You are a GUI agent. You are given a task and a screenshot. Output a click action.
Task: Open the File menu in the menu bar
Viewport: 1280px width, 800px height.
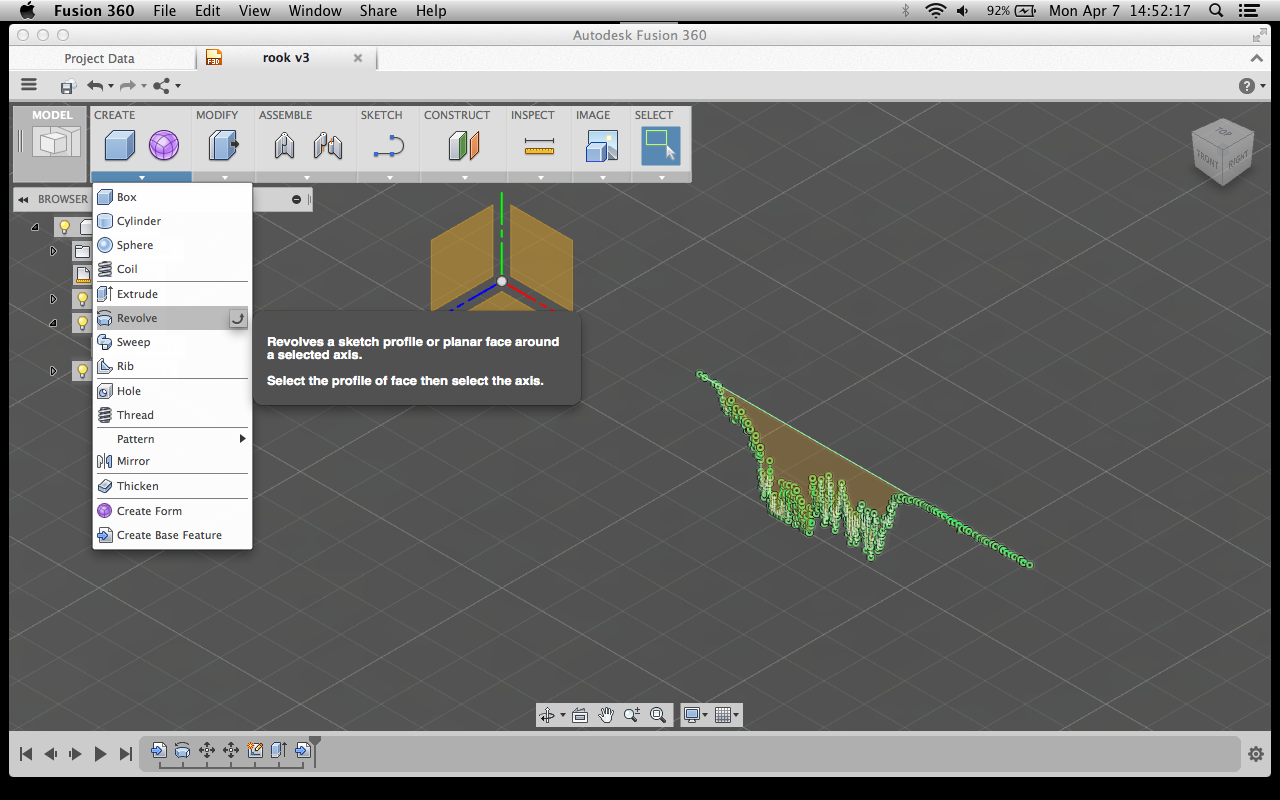[164, 11]
